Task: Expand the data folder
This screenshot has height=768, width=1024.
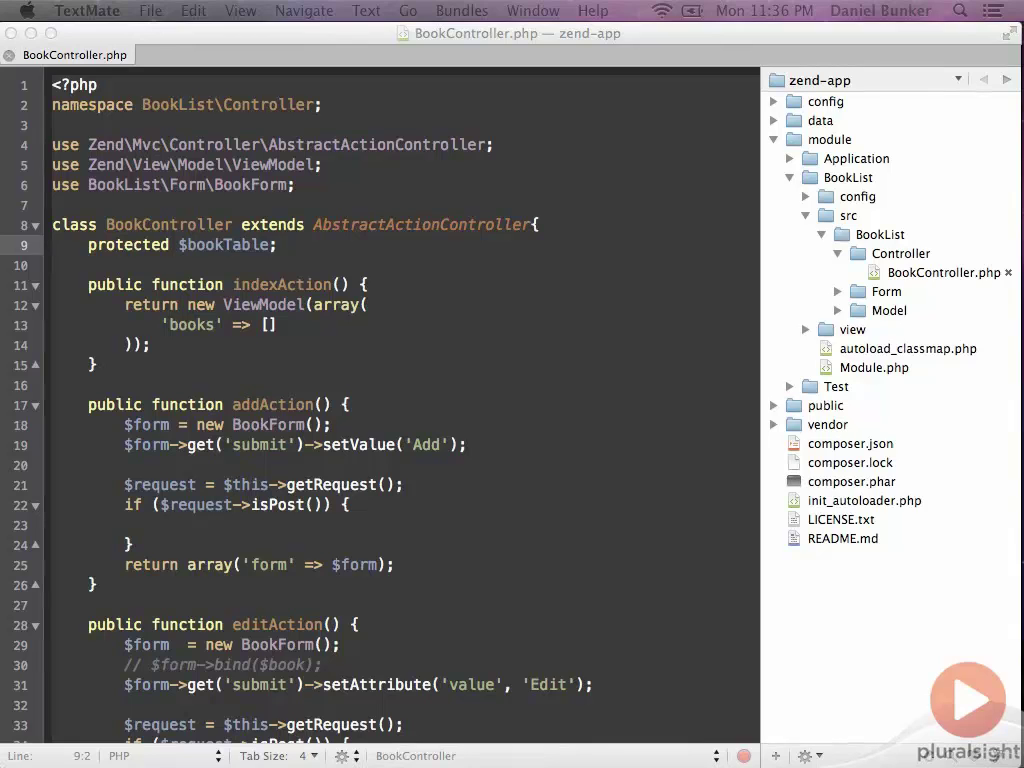Action: pyautogui.click(x=773, y=120)
